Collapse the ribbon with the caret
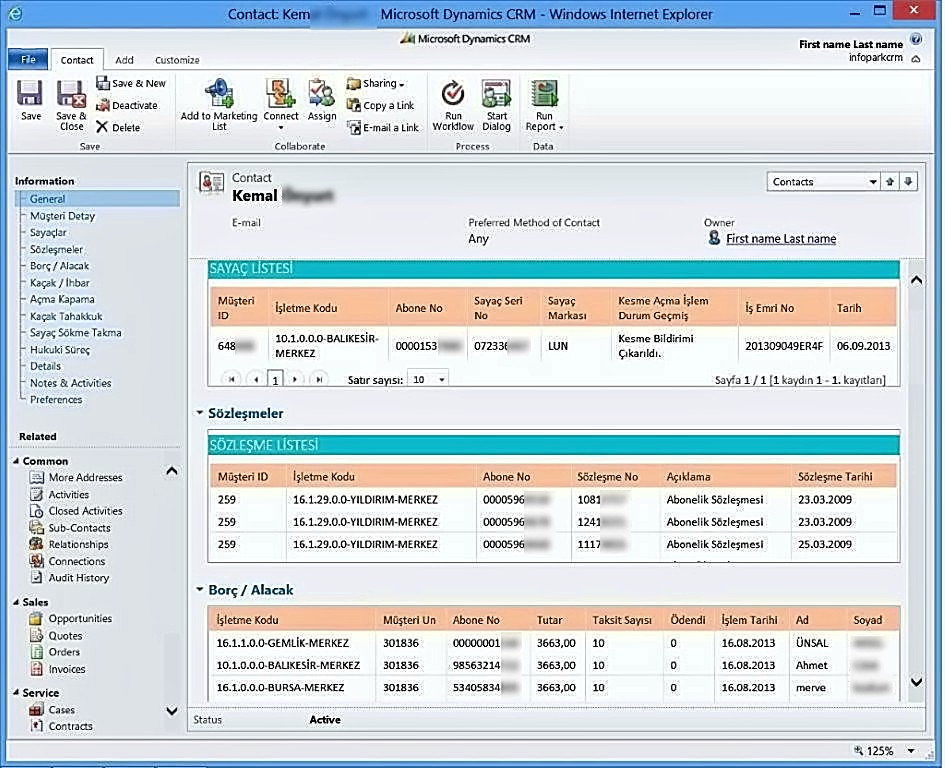Viewport: 945px width, 768px height. [916, 58]
